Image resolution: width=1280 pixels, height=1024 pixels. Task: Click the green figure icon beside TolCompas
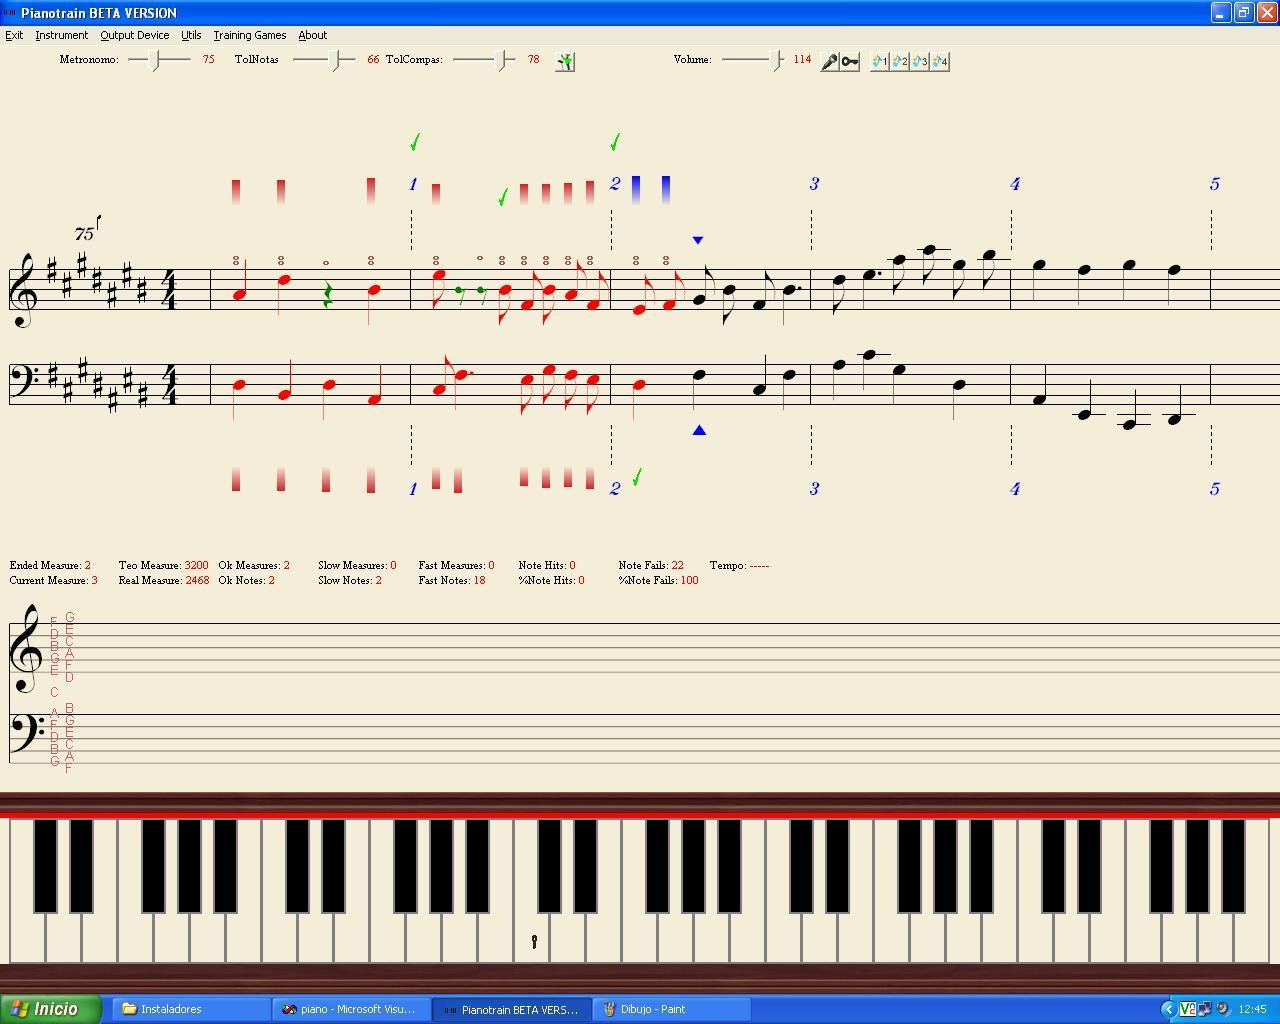[x=565, y=61]
